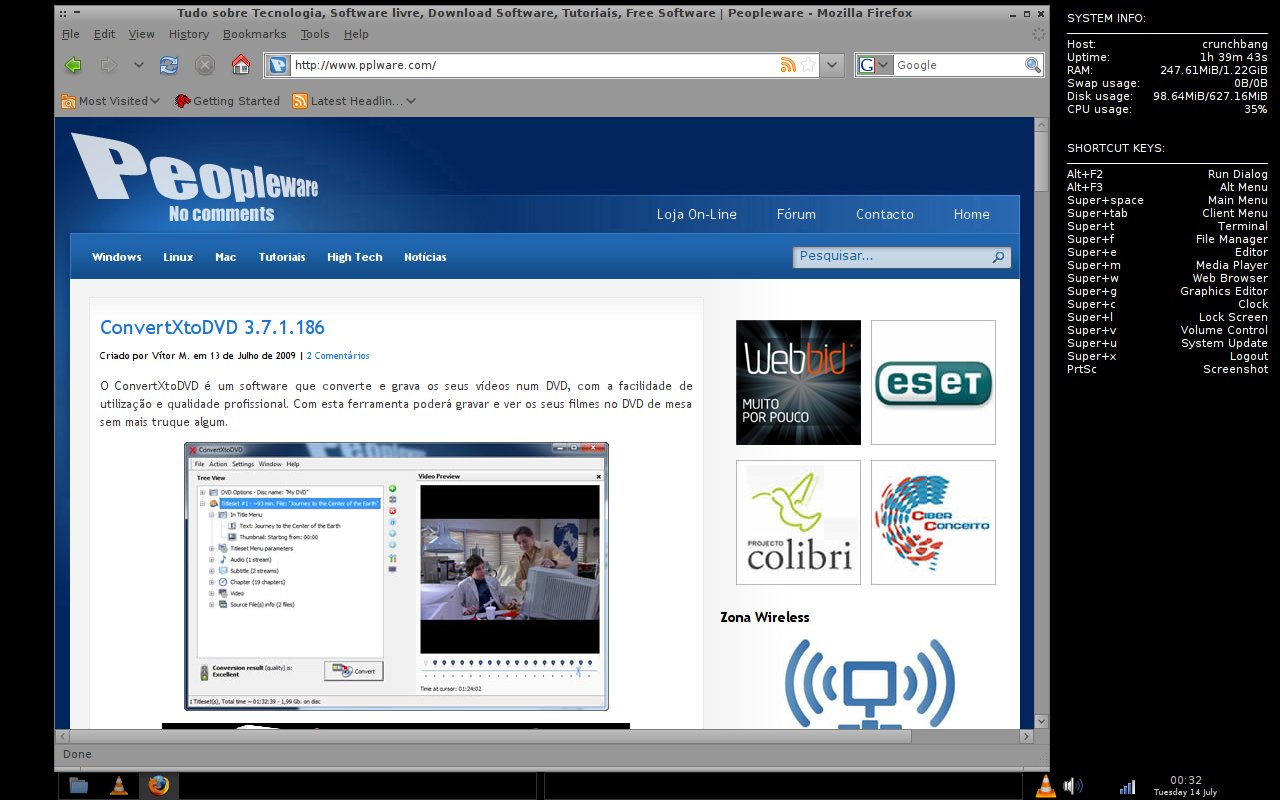Click the Ciber Conceito banner

pos(933,522)
